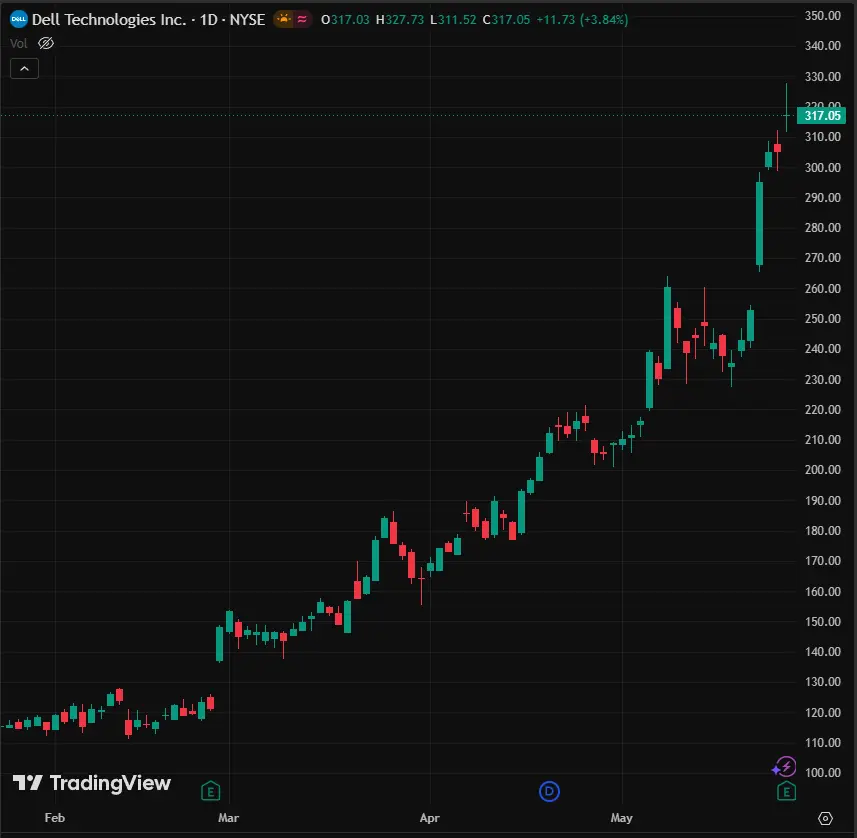The image size is (857, 838).
Task: Open the earnings marker E at chart's right edge
Action: (786, 791)
